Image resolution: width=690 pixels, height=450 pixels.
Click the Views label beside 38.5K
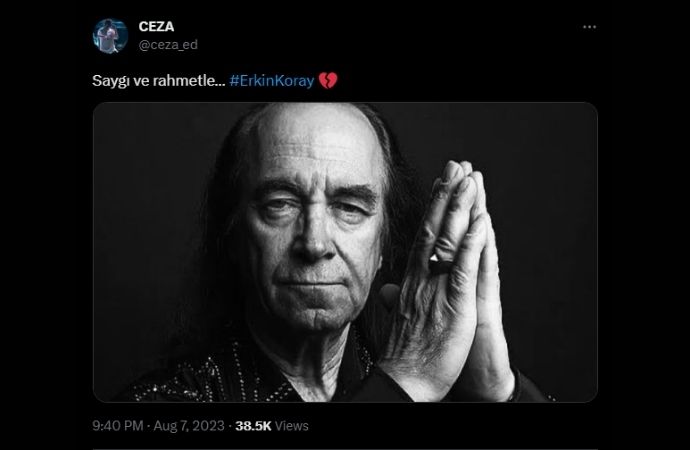(x=292, y=426)
